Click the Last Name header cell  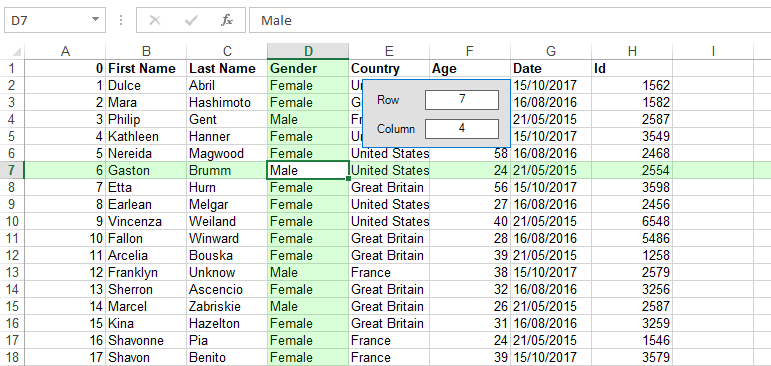pyautogui.click(x=227, y=68)
